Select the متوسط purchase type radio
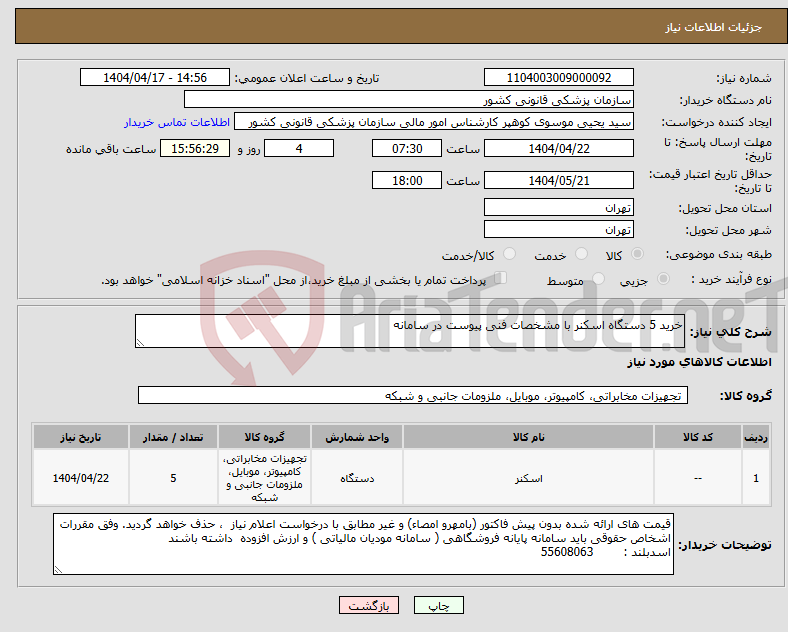This screenshot has width=788, height=632. (x=598, y=279)
